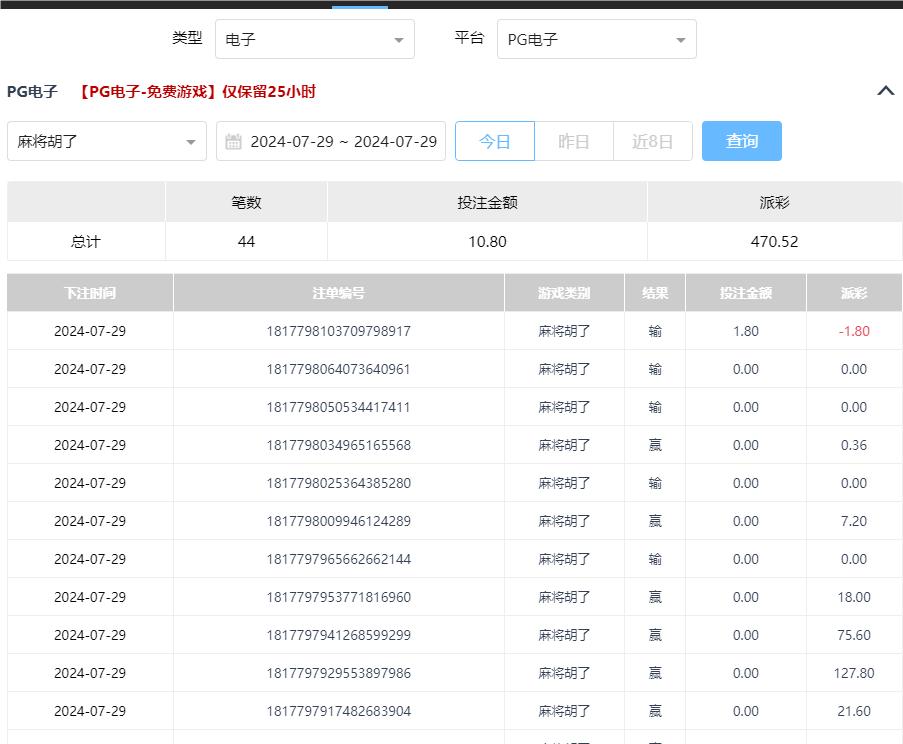Open bet number 1817798103709798917
903x744 pixels.
point(338,331)
